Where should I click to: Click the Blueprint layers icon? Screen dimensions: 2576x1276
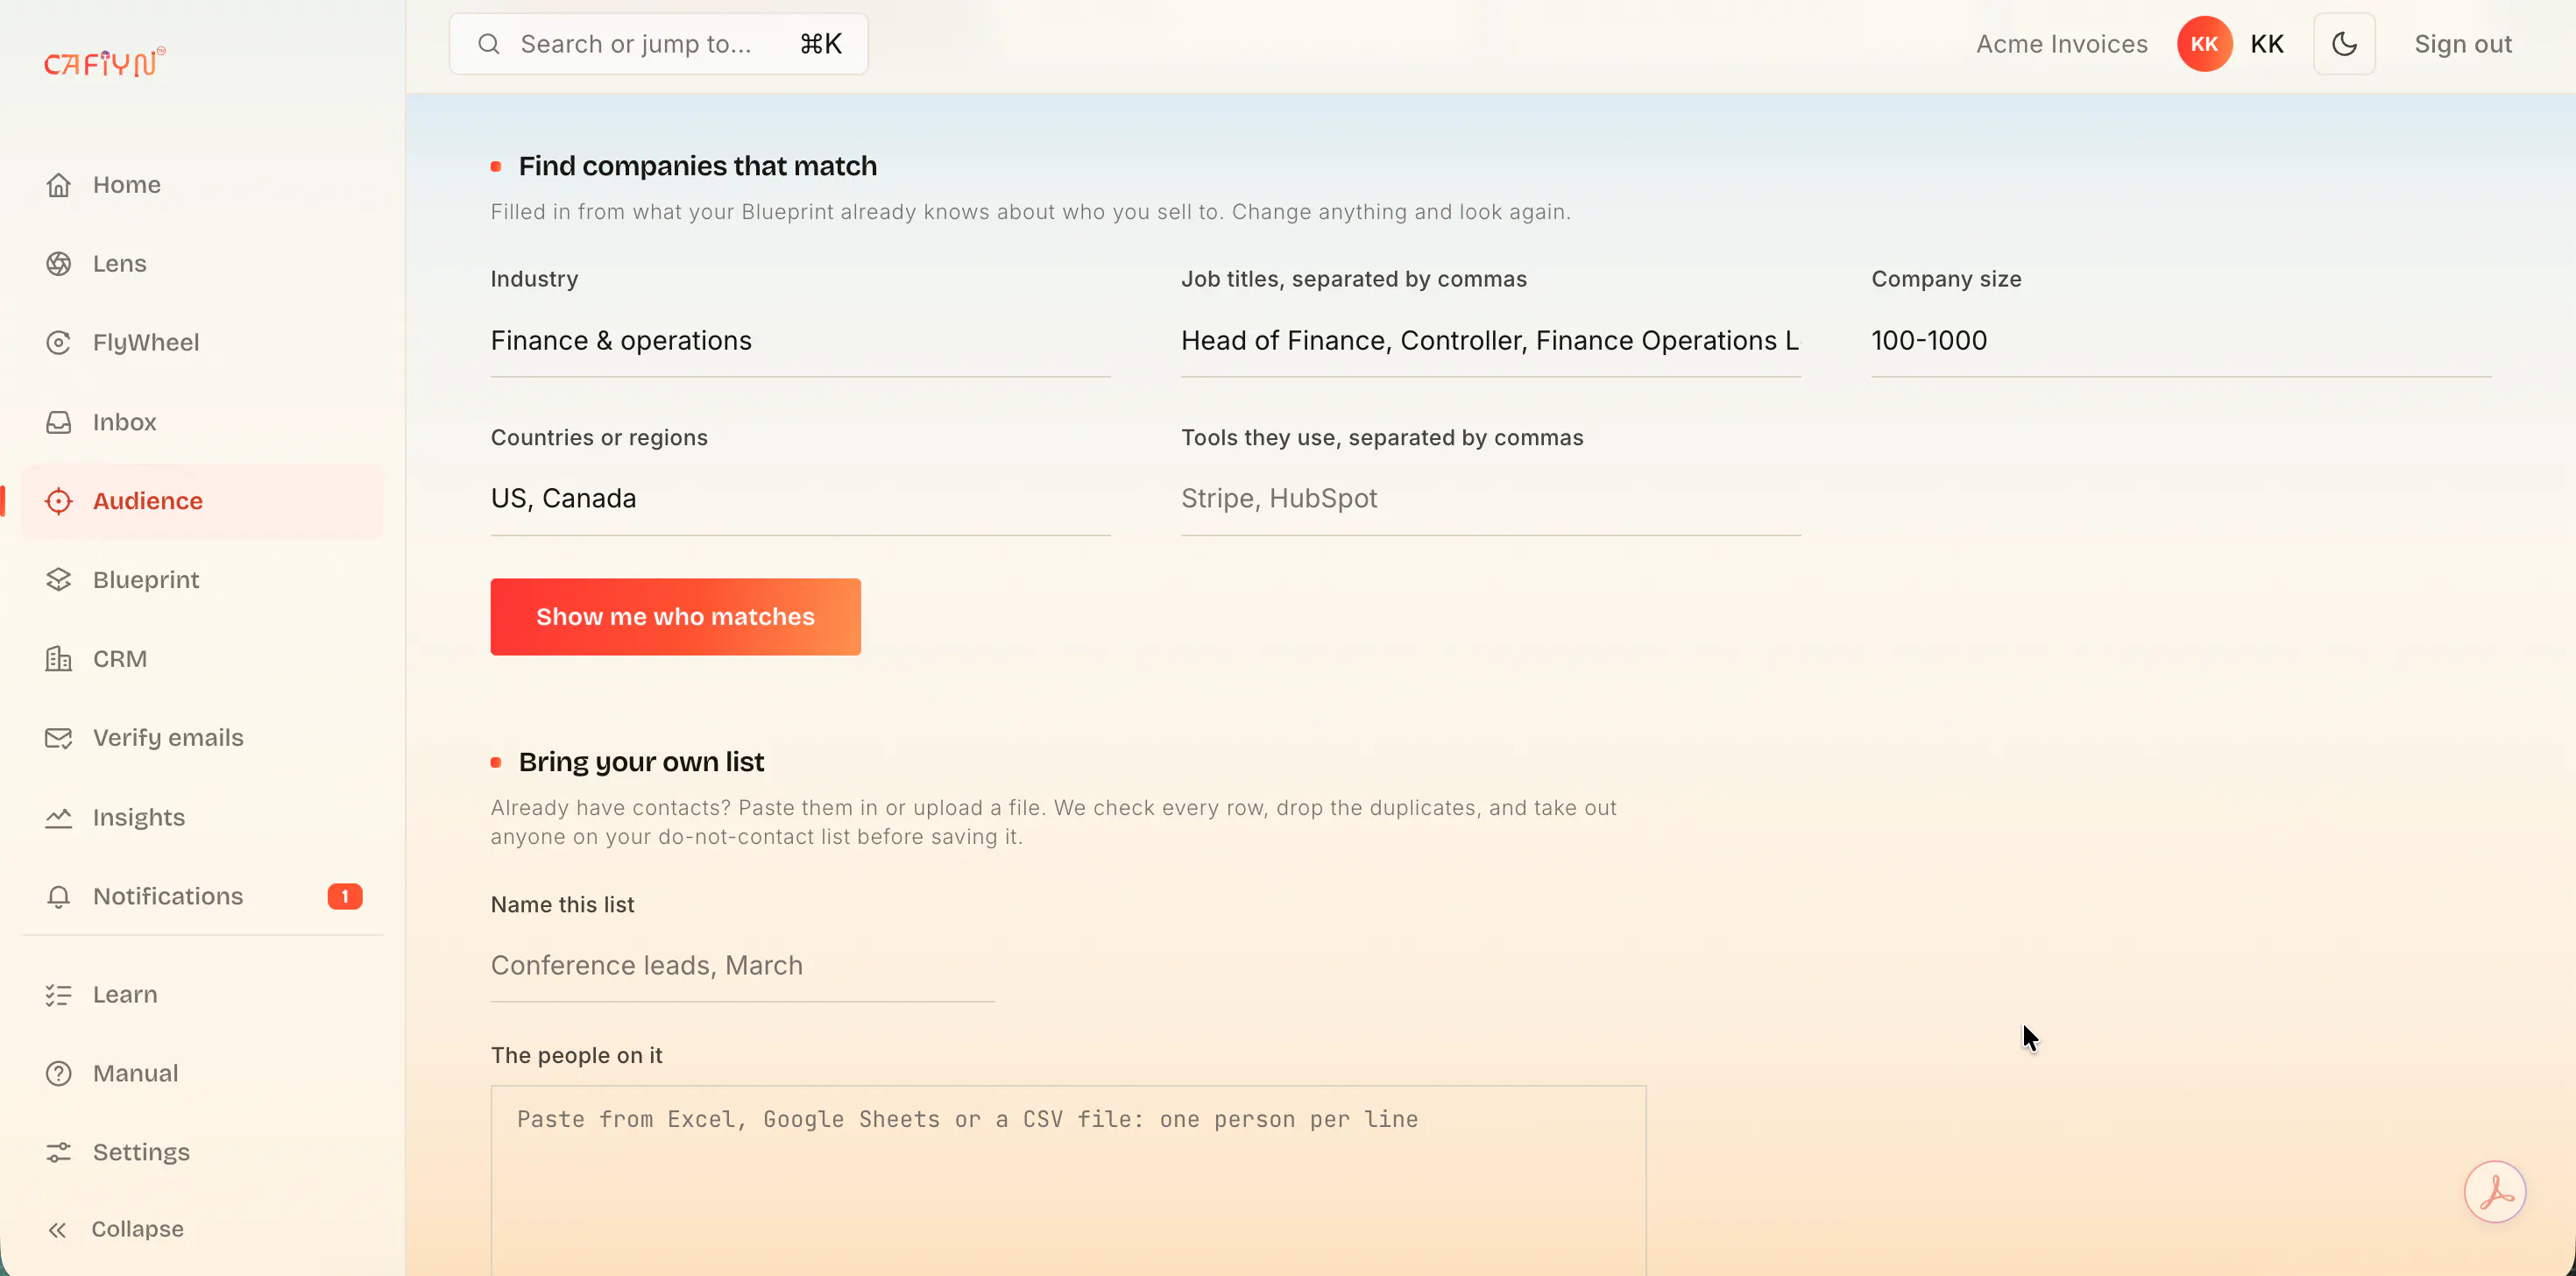pos(59,580)
